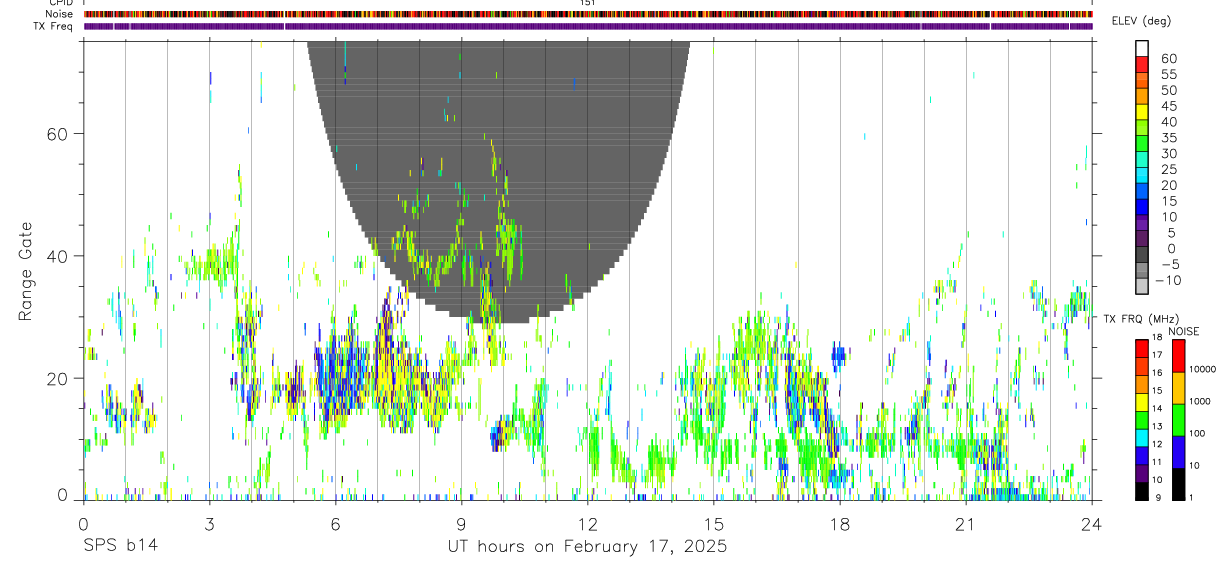Click the black bottom segment of NOISE colorbar
The width and height of the screenshot is (1228, 567).
pos(1178,484)
